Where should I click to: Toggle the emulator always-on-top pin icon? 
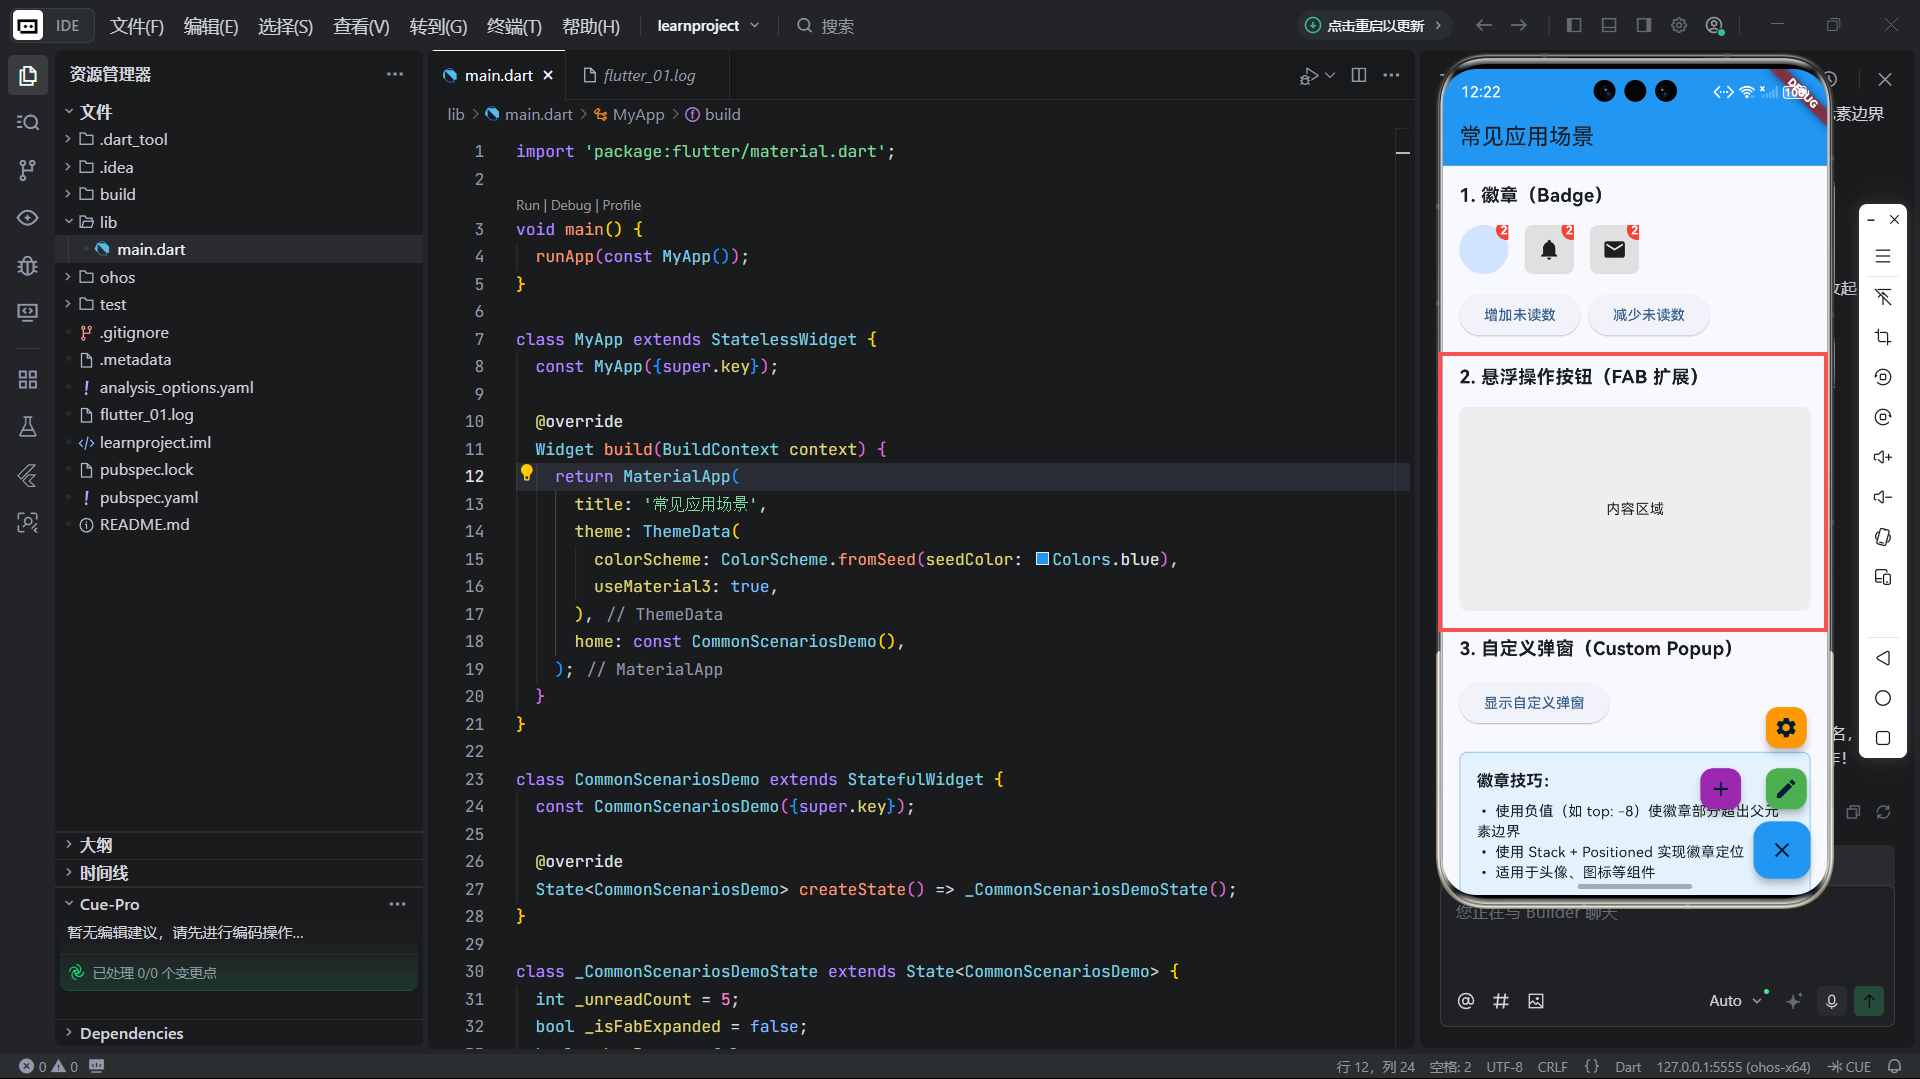coord(1883,297)
